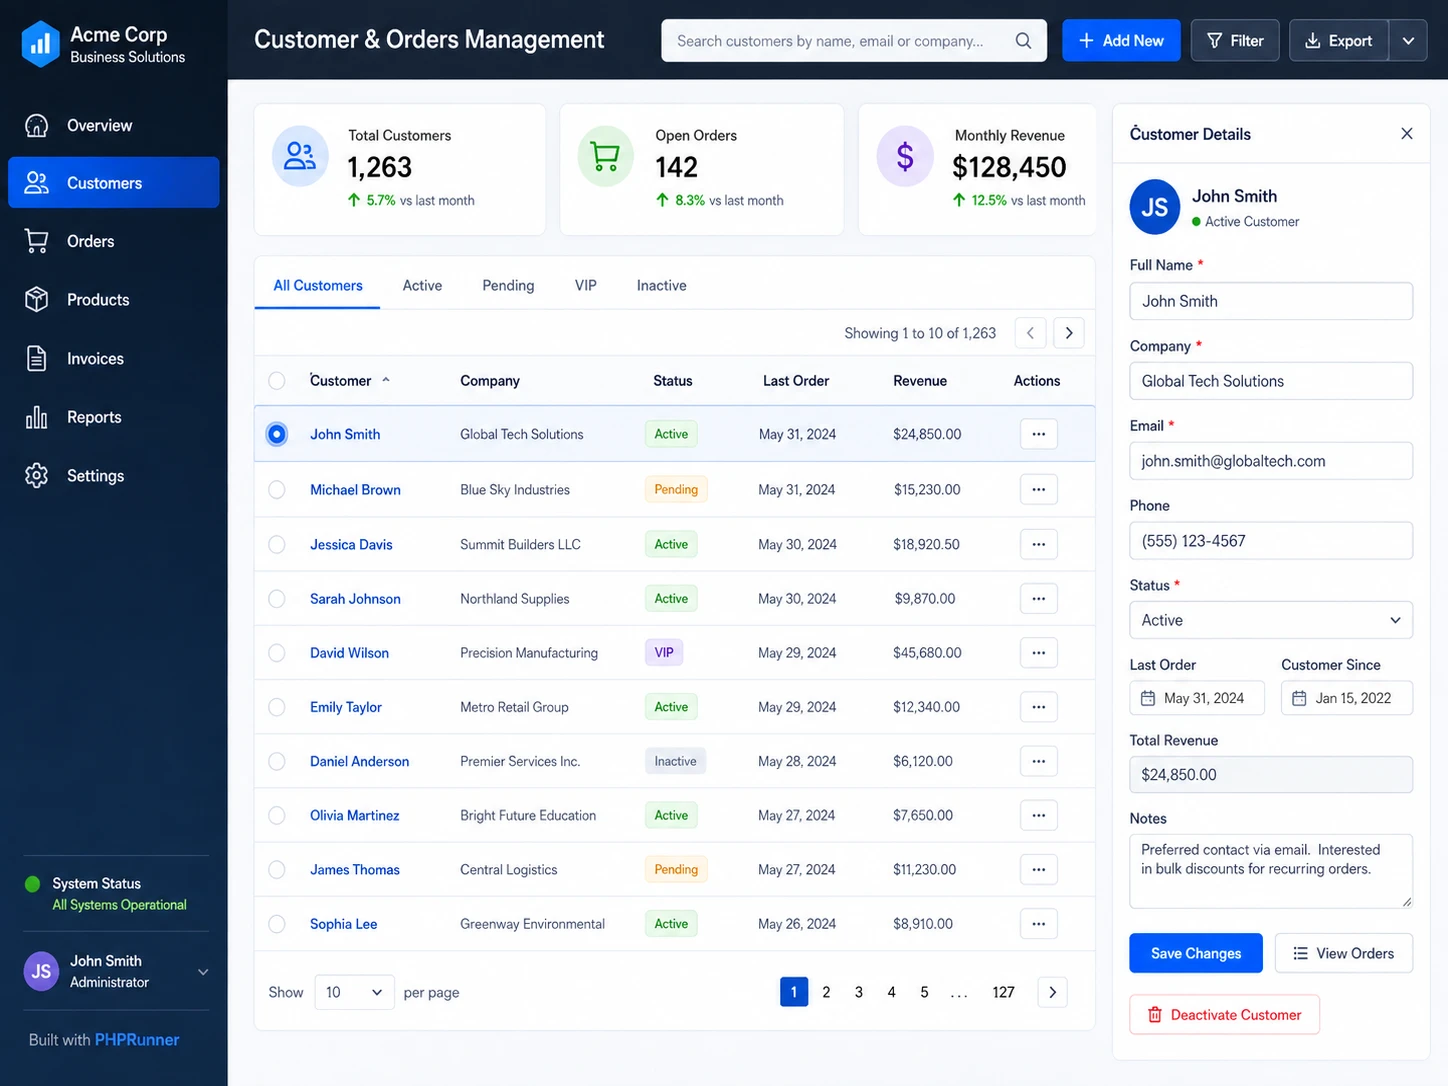
Task: Switch to the Pending customers tab
Action: click(x=508, y=286)
